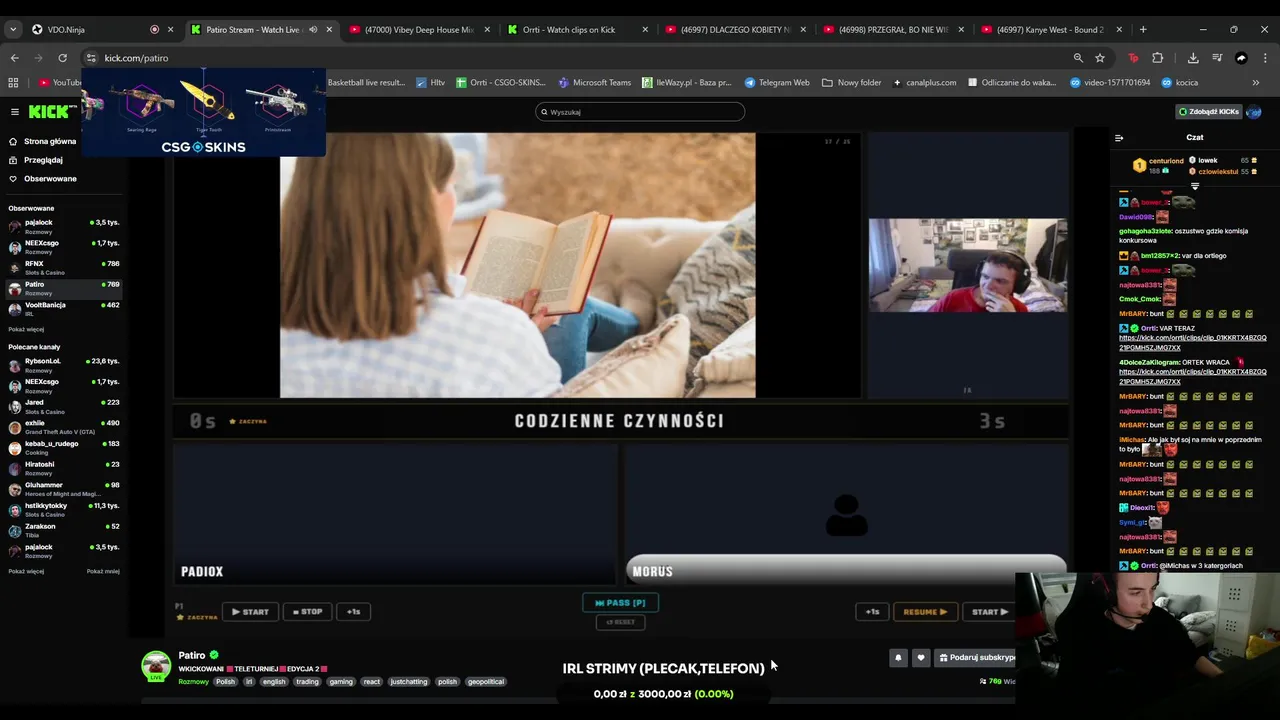
Task: Collapse recommended channels with Pokaż mniej
Action: [103, 571]
